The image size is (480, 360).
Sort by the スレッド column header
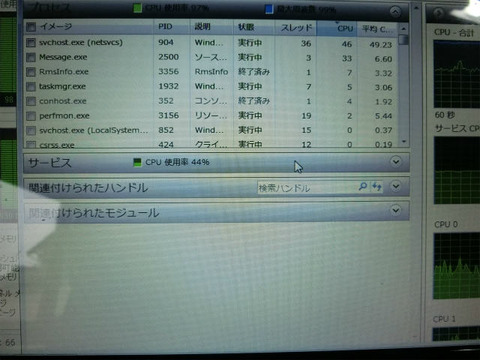coord(296,28)
